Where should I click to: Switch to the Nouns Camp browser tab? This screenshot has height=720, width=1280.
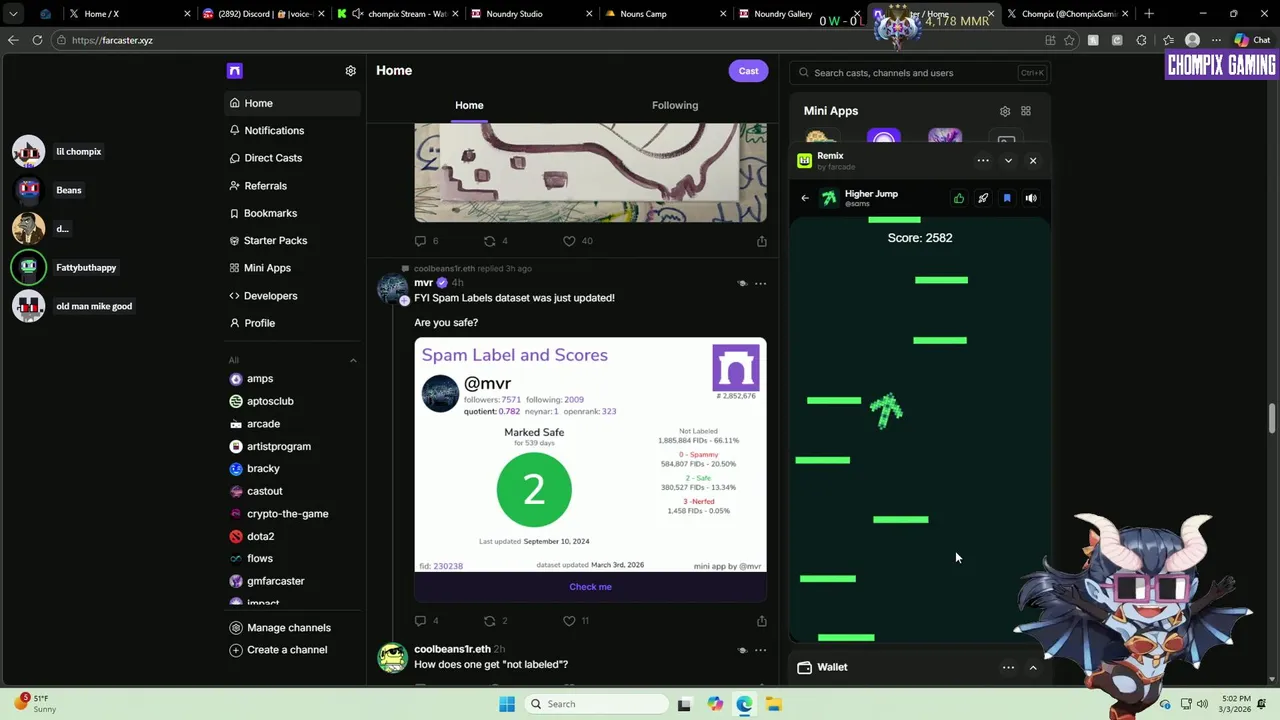pyautogui.click(x=664, y=14)
